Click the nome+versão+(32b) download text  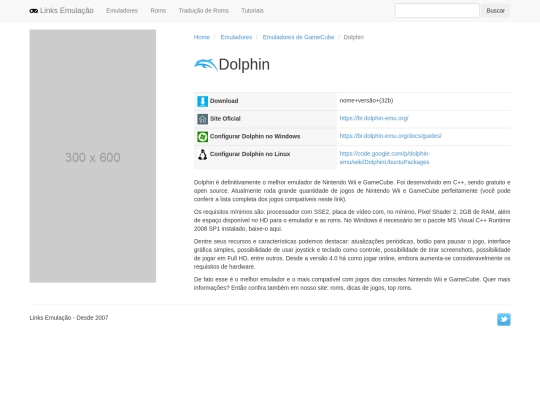point(366,101)
